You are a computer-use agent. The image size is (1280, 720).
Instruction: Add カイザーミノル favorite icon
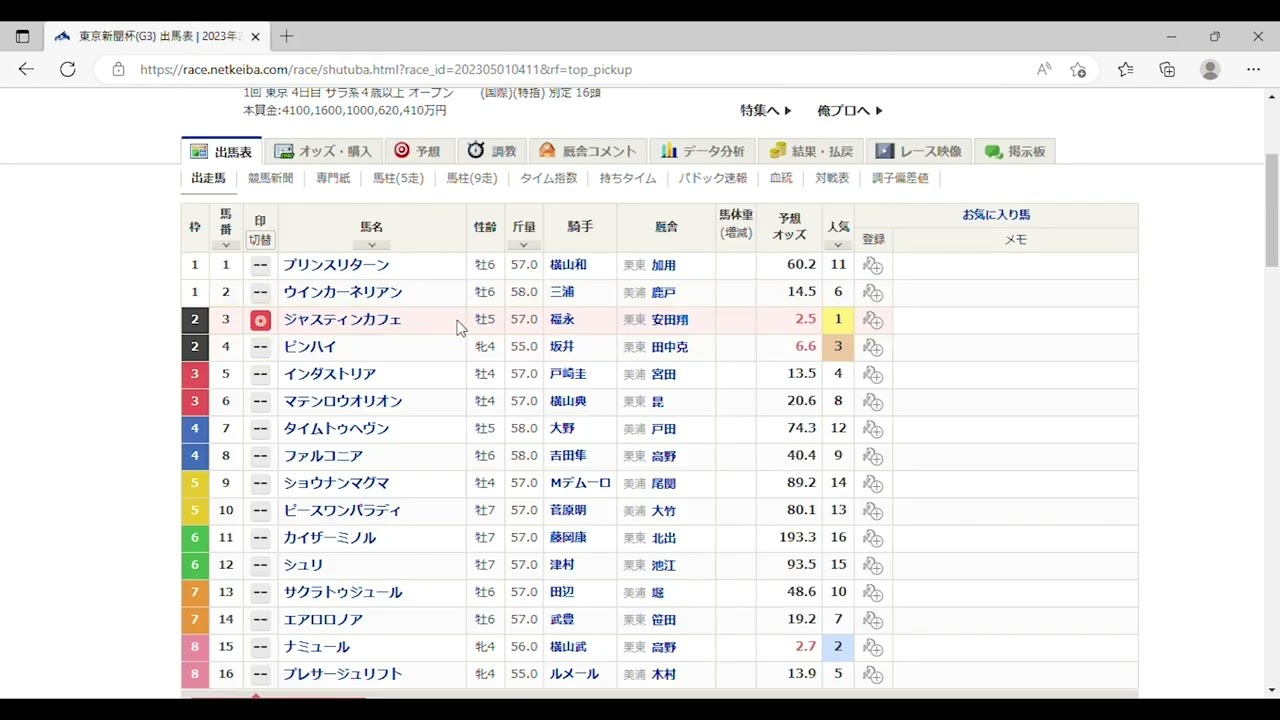tap(873, 538)
